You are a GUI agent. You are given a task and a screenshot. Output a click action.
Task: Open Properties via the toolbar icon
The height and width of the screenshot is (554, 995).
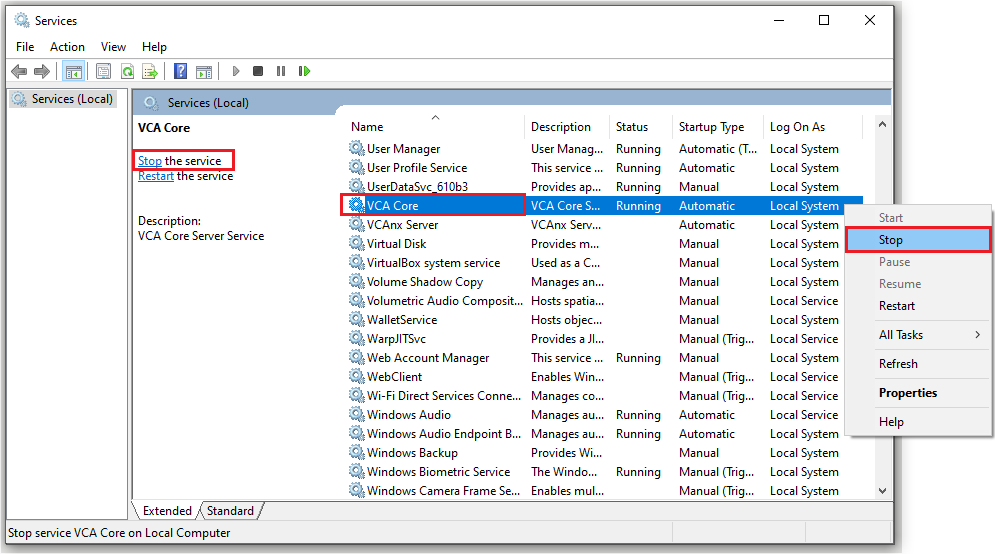(103, 71)
